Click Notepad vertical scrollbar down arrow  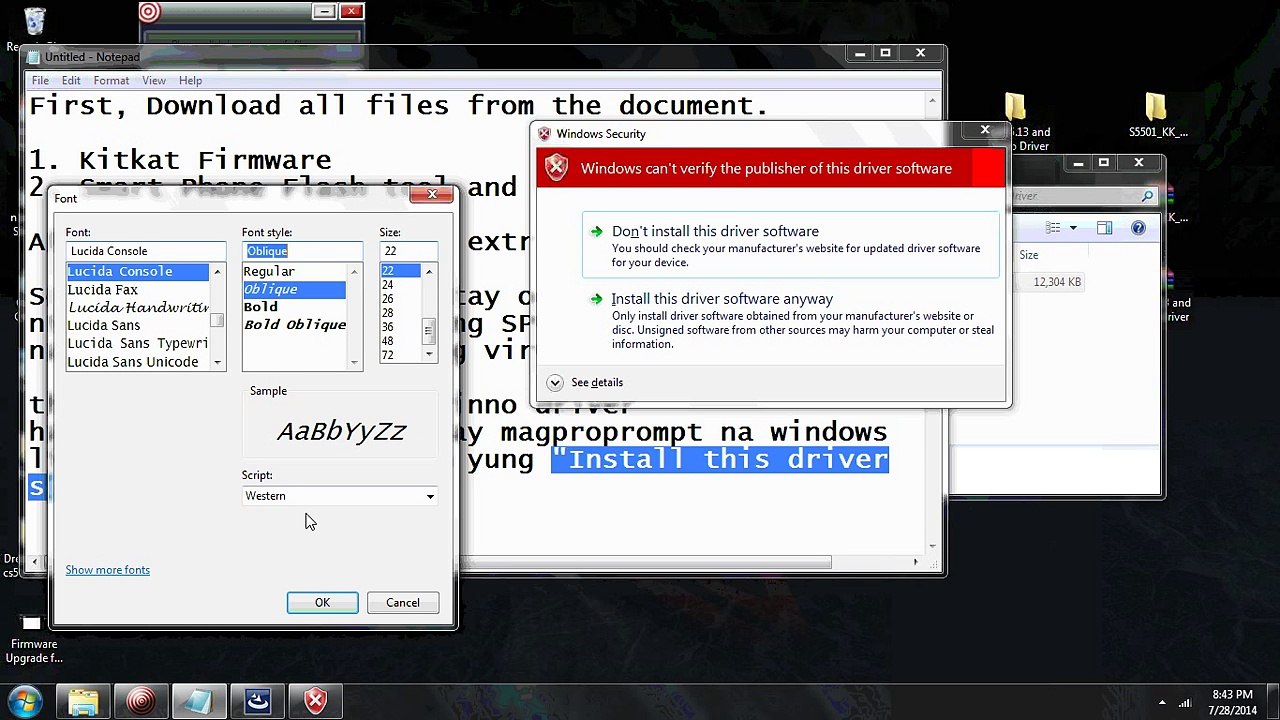[x=932, y=546]
